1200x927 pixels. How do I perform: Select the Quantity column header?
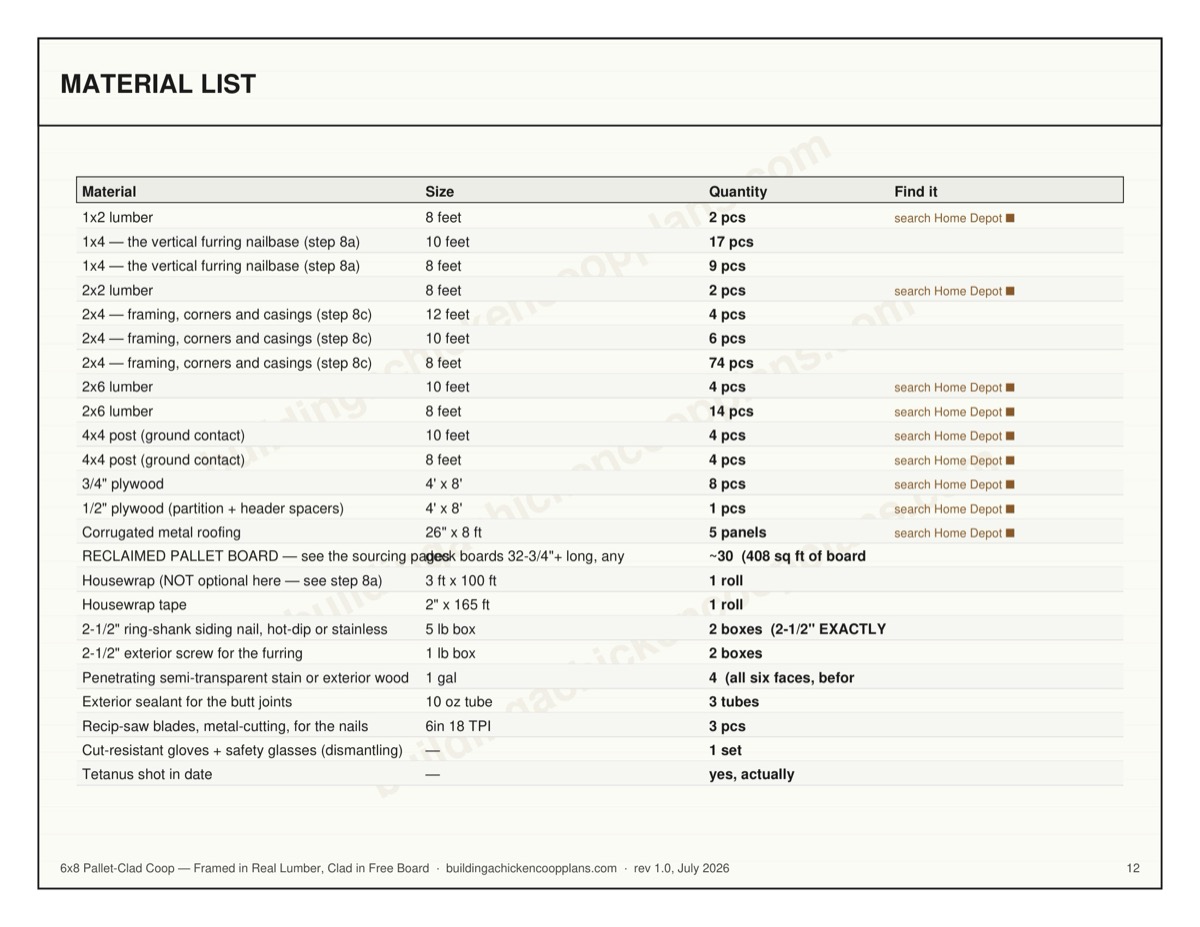pyautogui.click(x=738, y=191)
